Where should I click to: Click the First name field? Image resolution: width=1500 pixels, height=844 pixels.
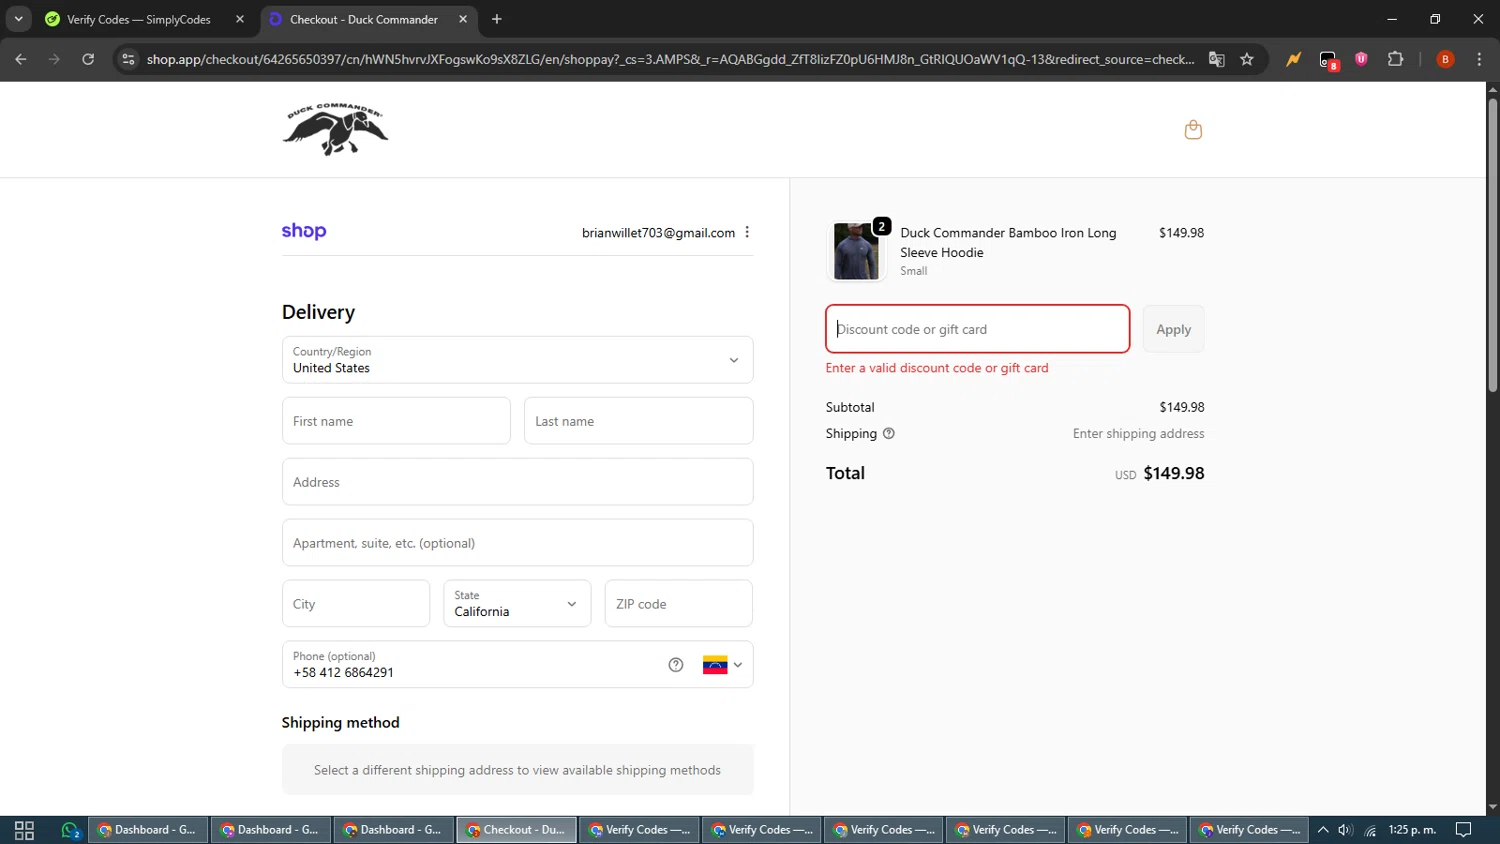396,421
